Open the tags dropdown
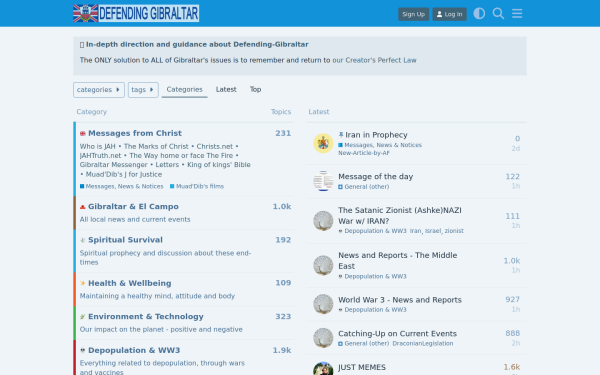The width and height of the screenshot is (600, 375). pos(143,90)
